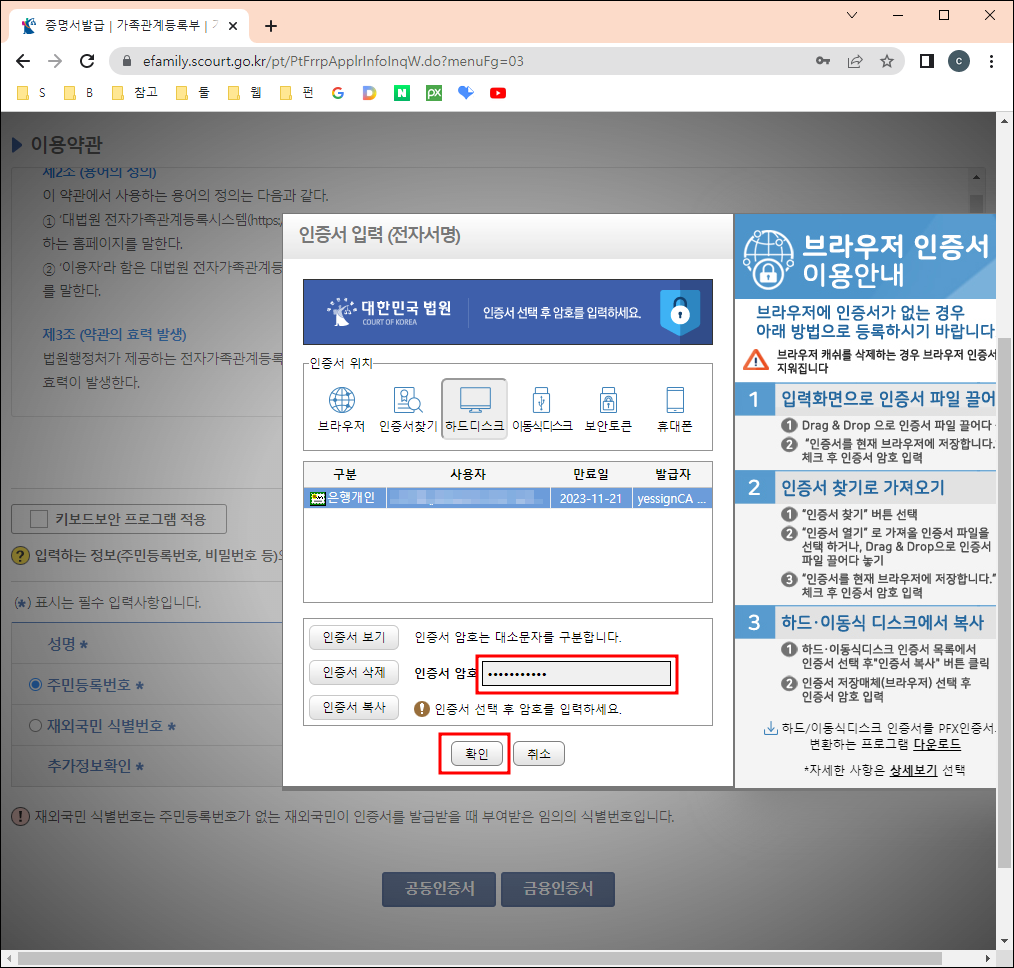Click the 인증서 암호 password field
This screenshot has height=968, width=1014.
click(575, 673)
